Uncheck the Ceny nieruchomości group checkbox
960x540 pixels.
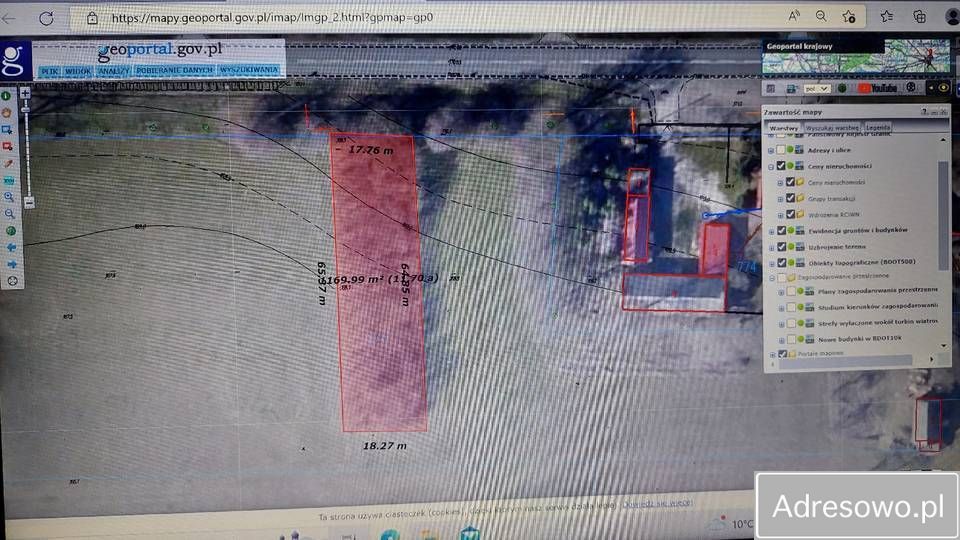(x=781, y=165)
